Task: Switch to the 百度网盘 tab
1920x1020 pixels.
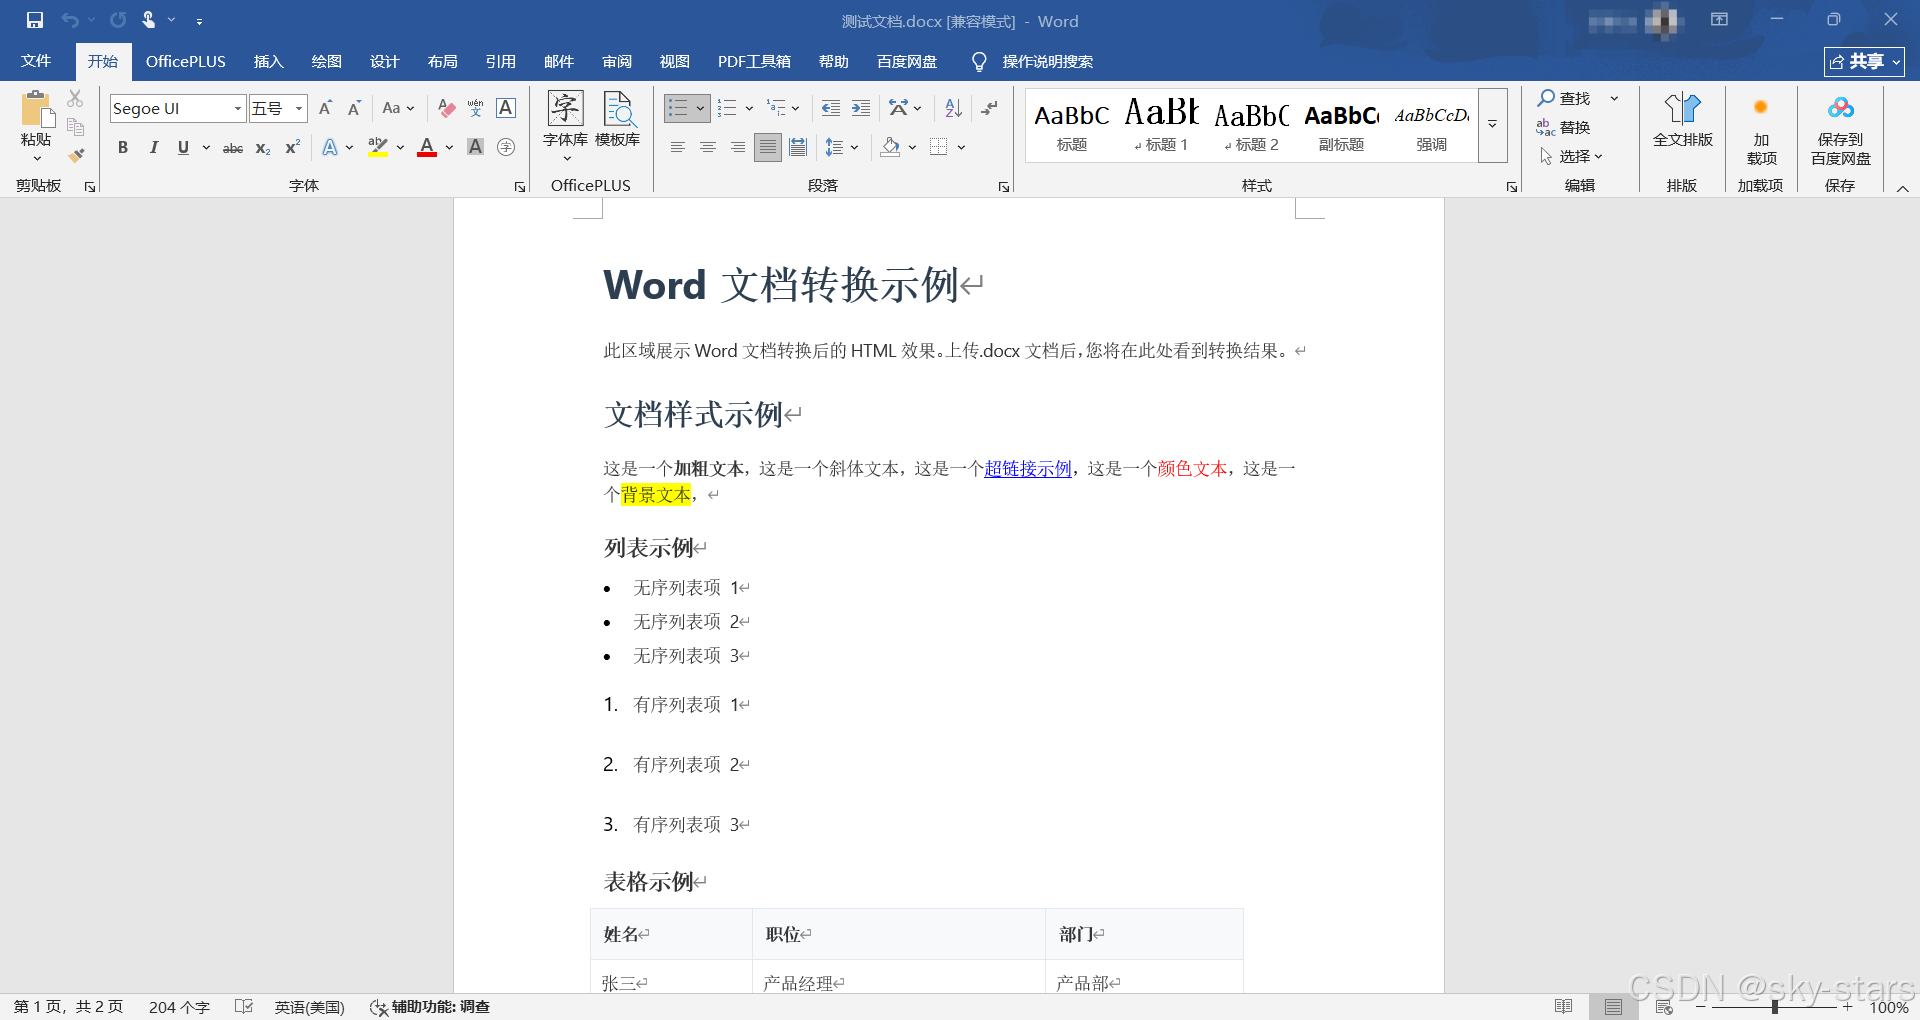Action: [x=907, y=61]
